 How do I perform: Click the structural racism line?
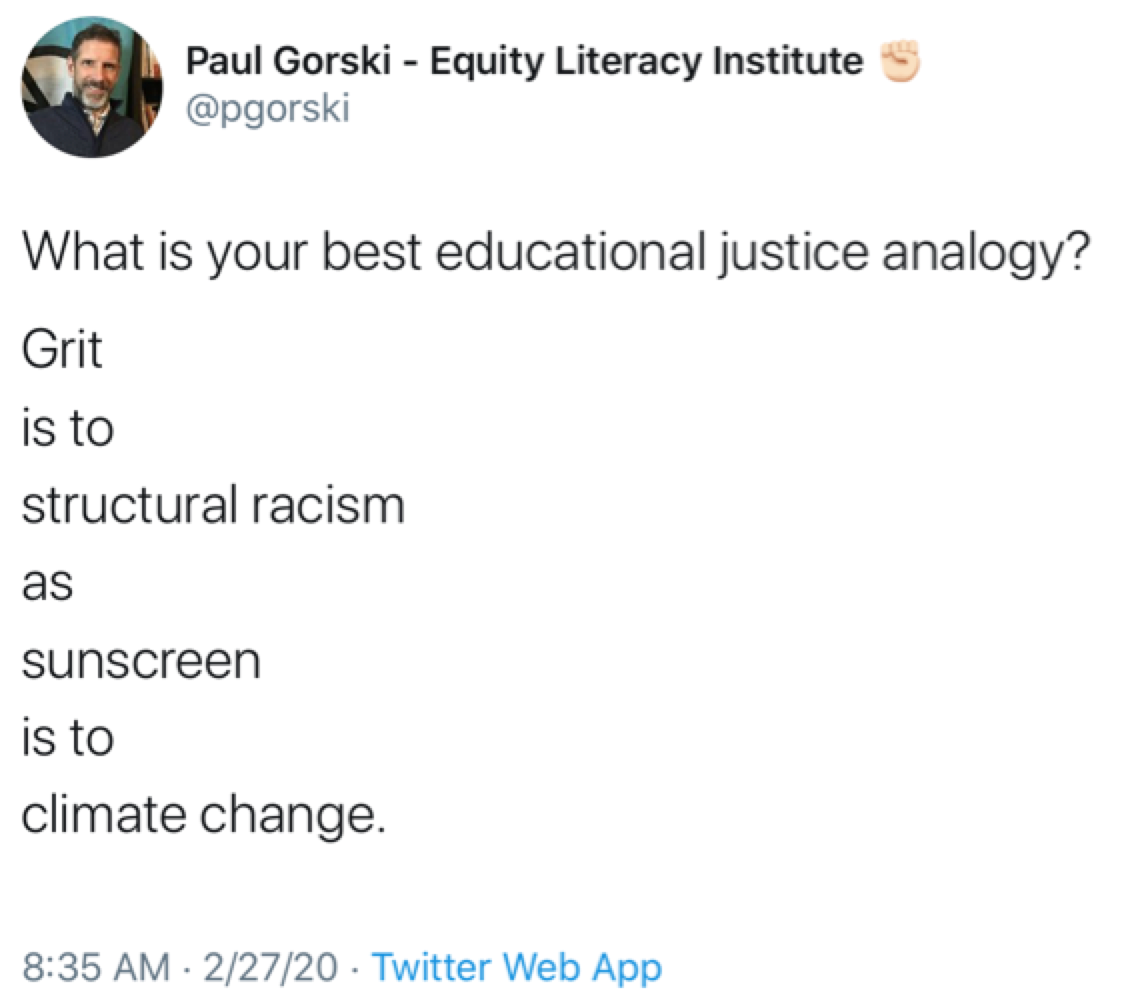click(213, 505)
